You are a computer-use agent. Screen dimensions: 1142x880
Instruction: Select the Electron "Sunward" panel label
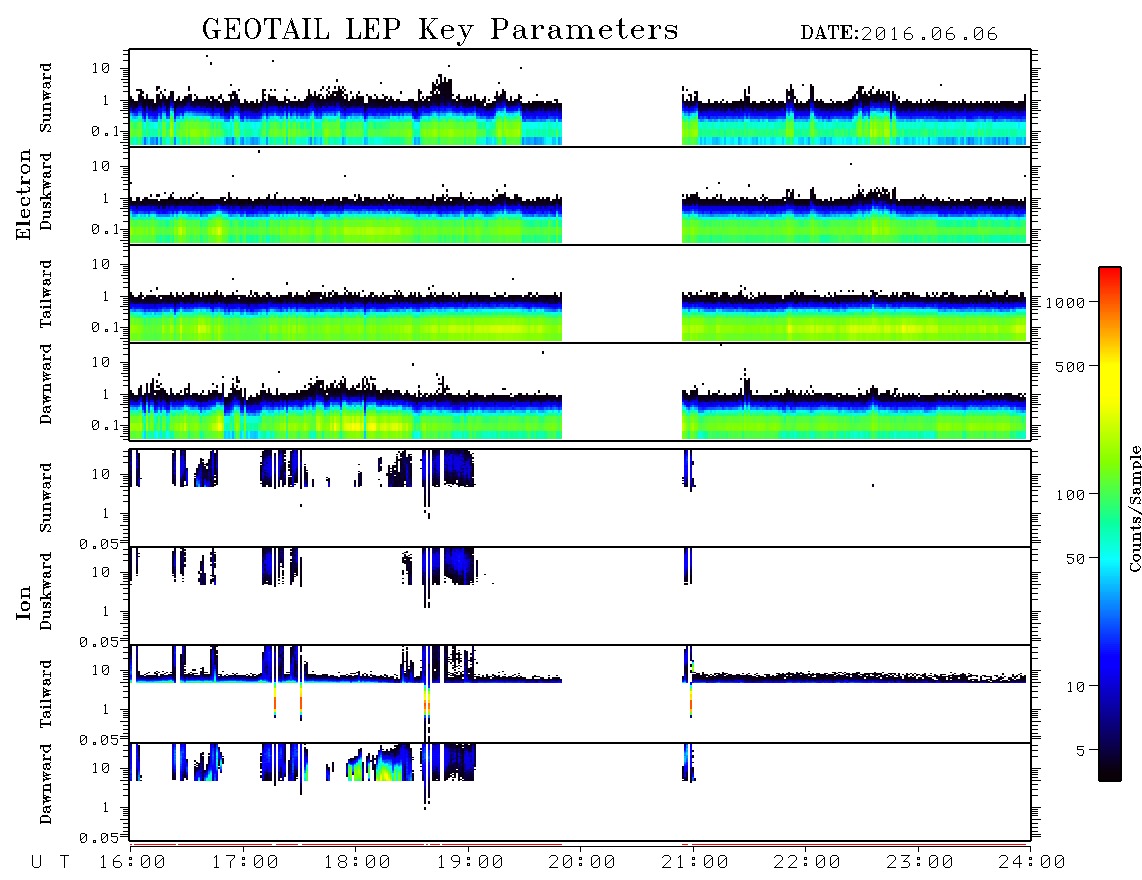(x=46, y=98)
